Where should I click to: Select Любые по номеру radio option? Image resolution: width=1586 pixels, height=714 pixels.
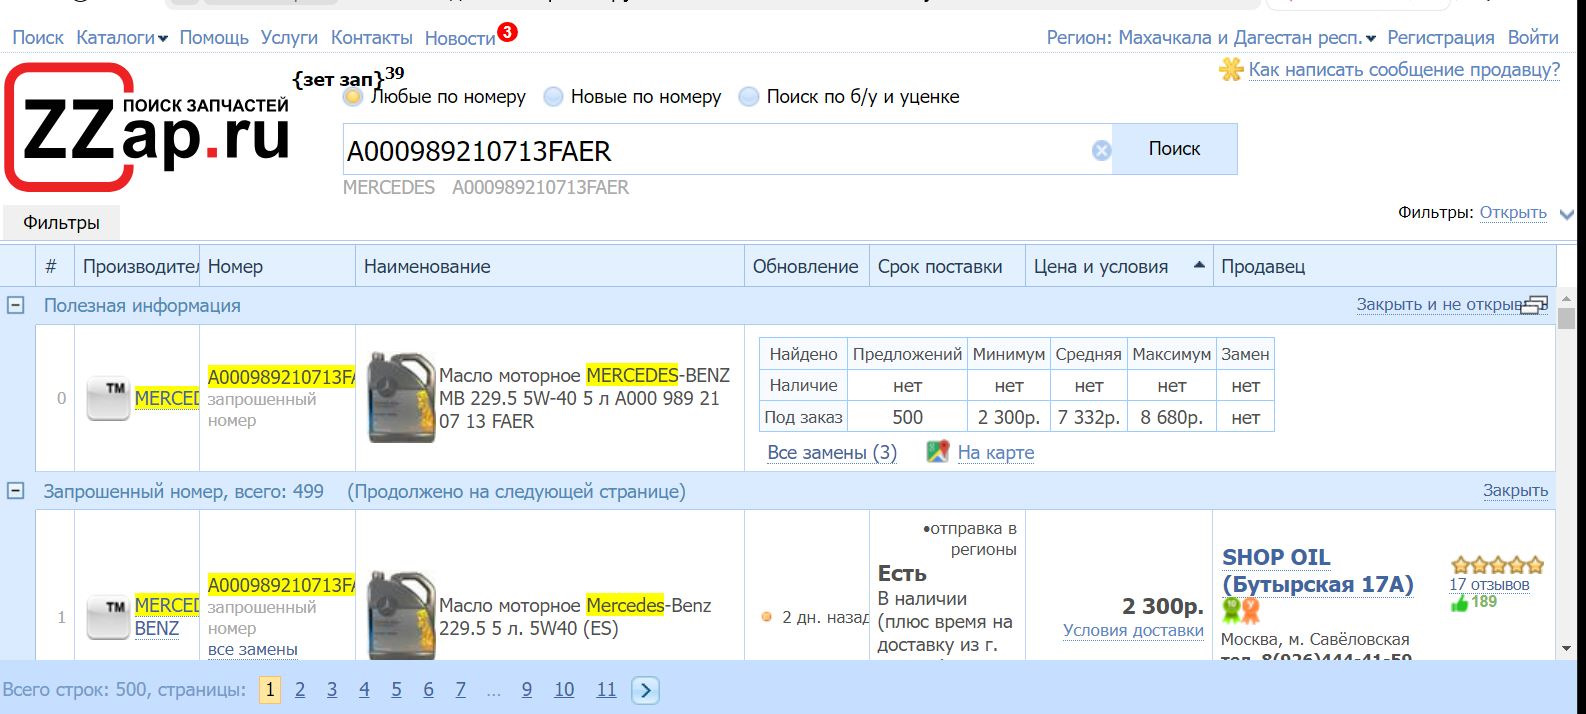coord(352,97)
